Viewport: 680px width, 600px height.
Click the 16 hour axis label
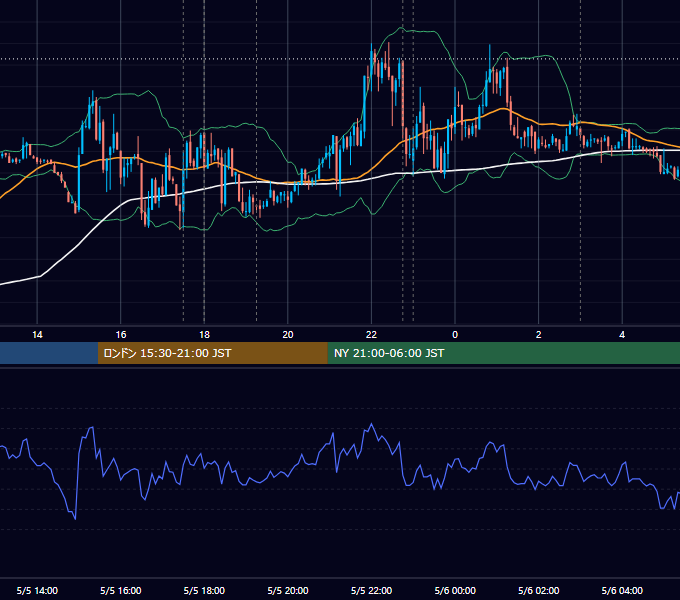coord(121,335)
